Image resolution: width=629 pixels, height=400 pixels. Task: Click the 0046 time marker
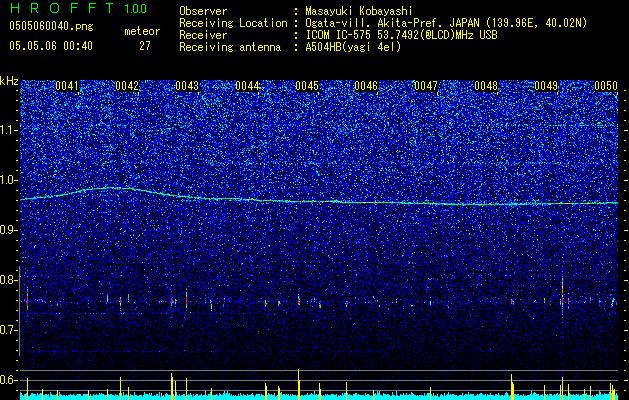coord(366,86)
